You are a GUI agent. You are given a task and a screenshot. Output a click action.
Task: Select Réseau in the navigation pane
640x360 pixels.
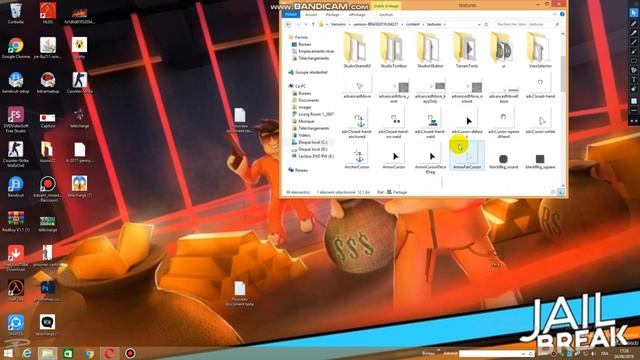coord(298,170)
